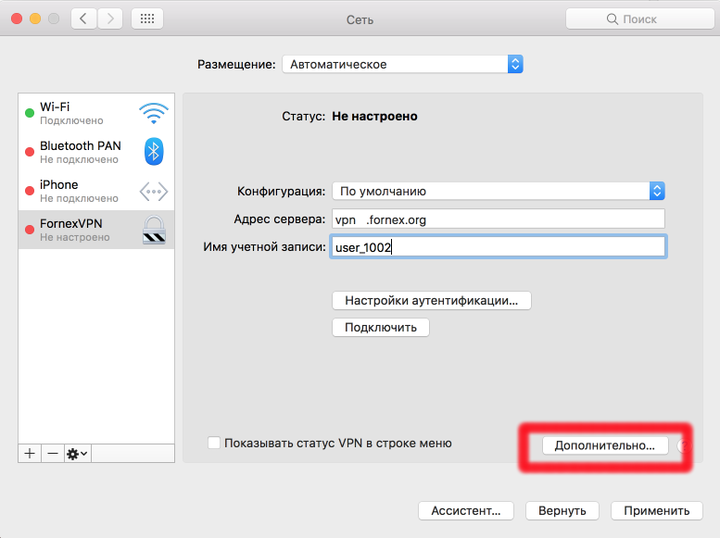
Task: Click the Bluetooth PAN icon
Action: tap(154, 151)
